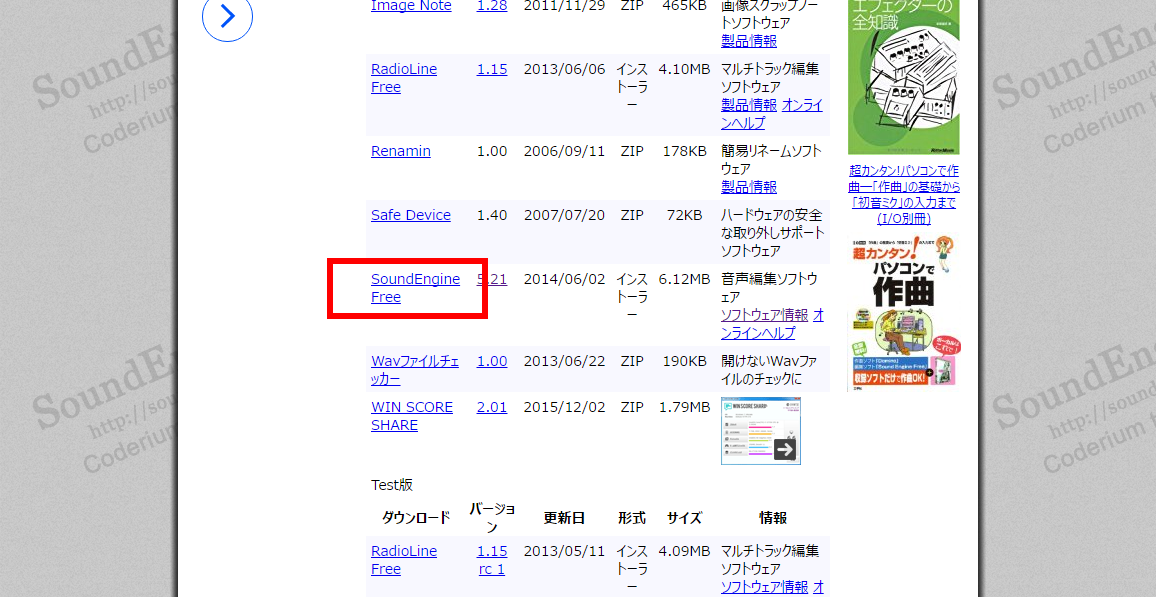This screenshot has width=1156, height=597.
Task: Select the 2013/05/11 date cell
Action: coord(564,551)
